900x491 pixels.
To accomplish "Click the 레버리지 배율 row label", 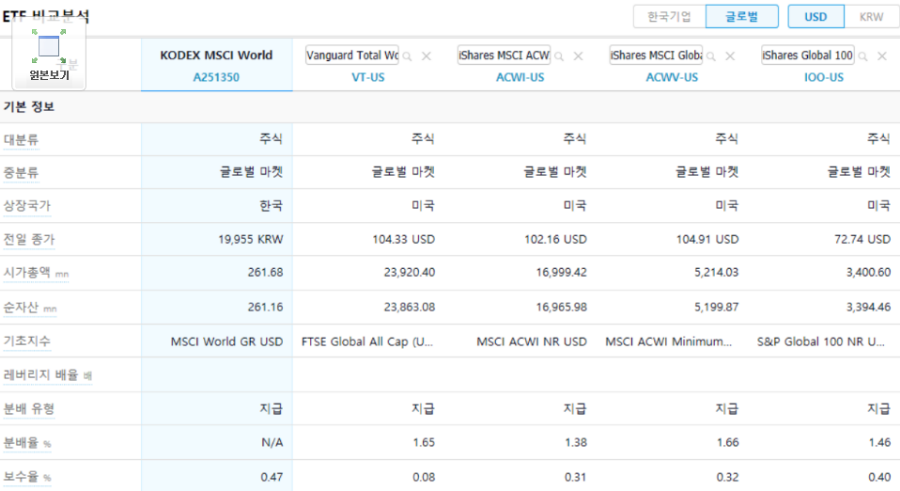I will 41,375.
